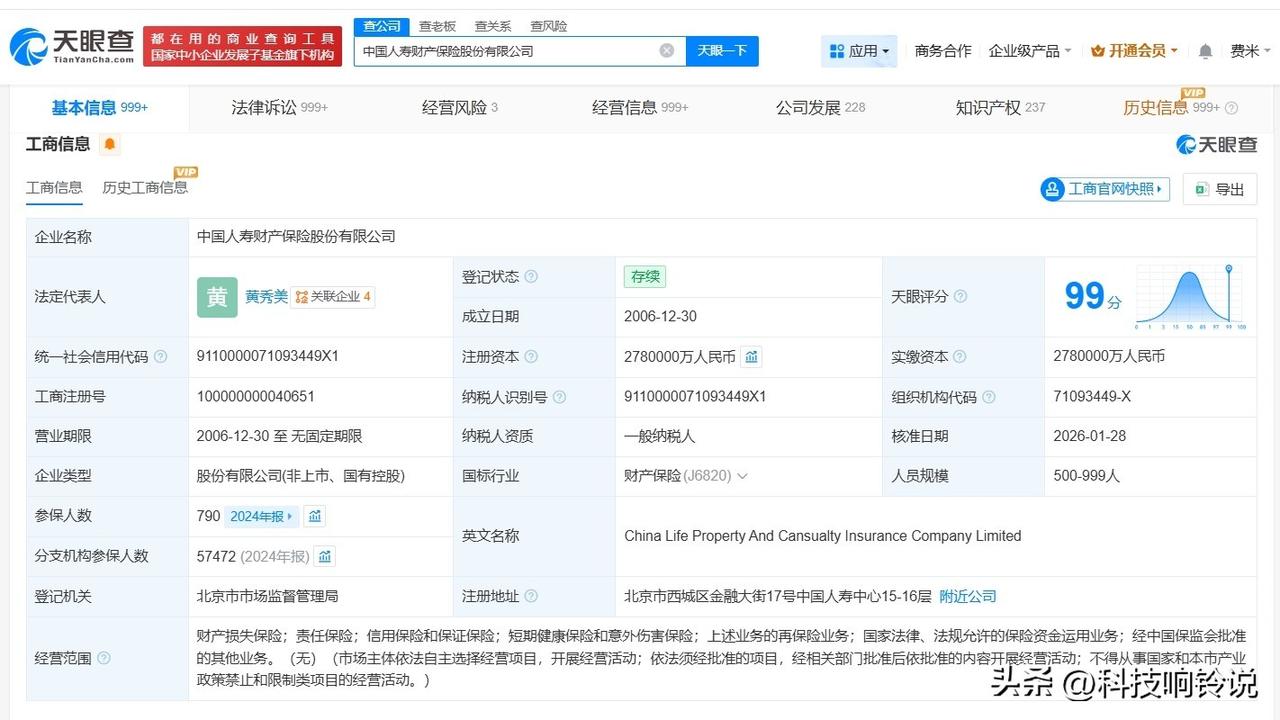Click the red 国家中小企业发展子基金 banner

pyautogui.click(x=243, y=46)
